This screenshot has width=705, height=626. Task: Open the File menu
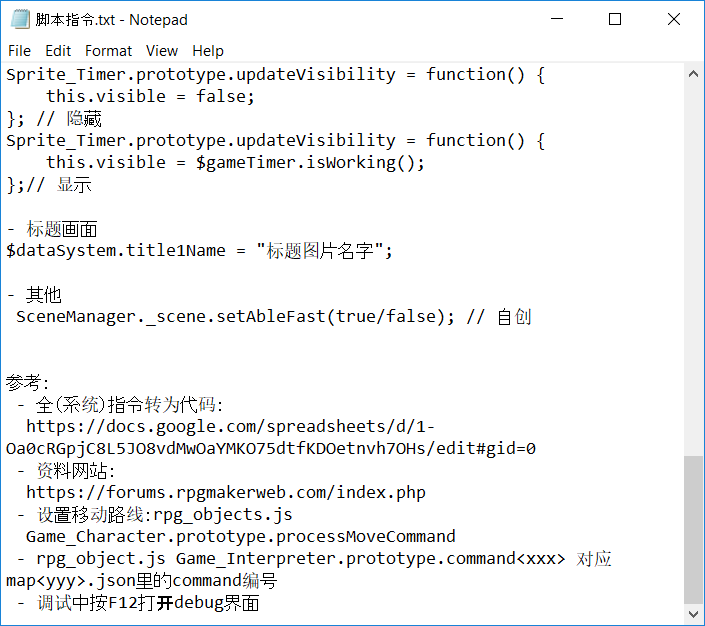[x=19, y=51]
